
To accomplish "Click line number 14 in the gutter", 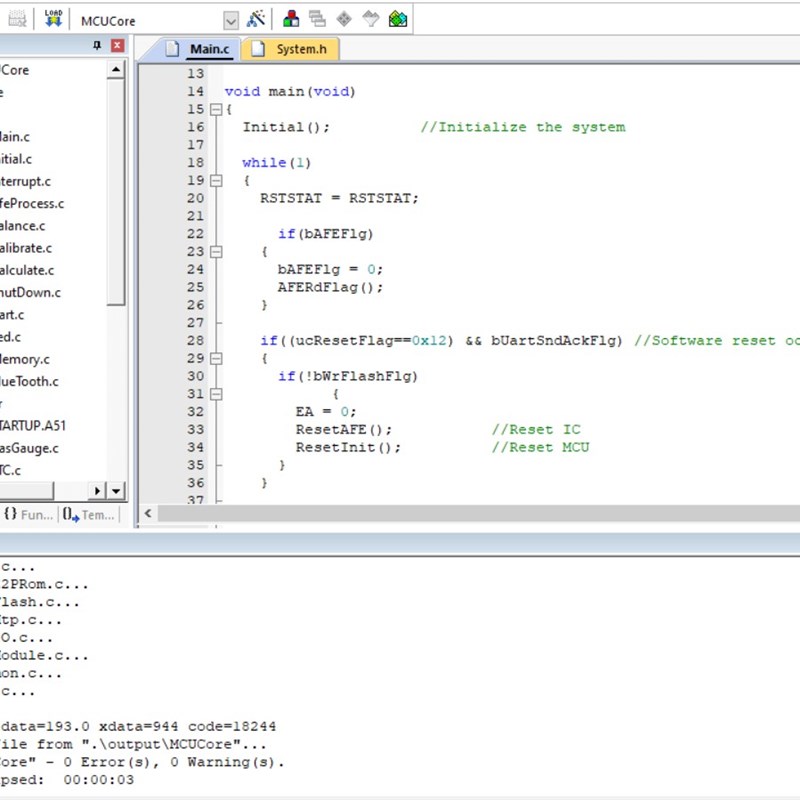I will (195, 91).
